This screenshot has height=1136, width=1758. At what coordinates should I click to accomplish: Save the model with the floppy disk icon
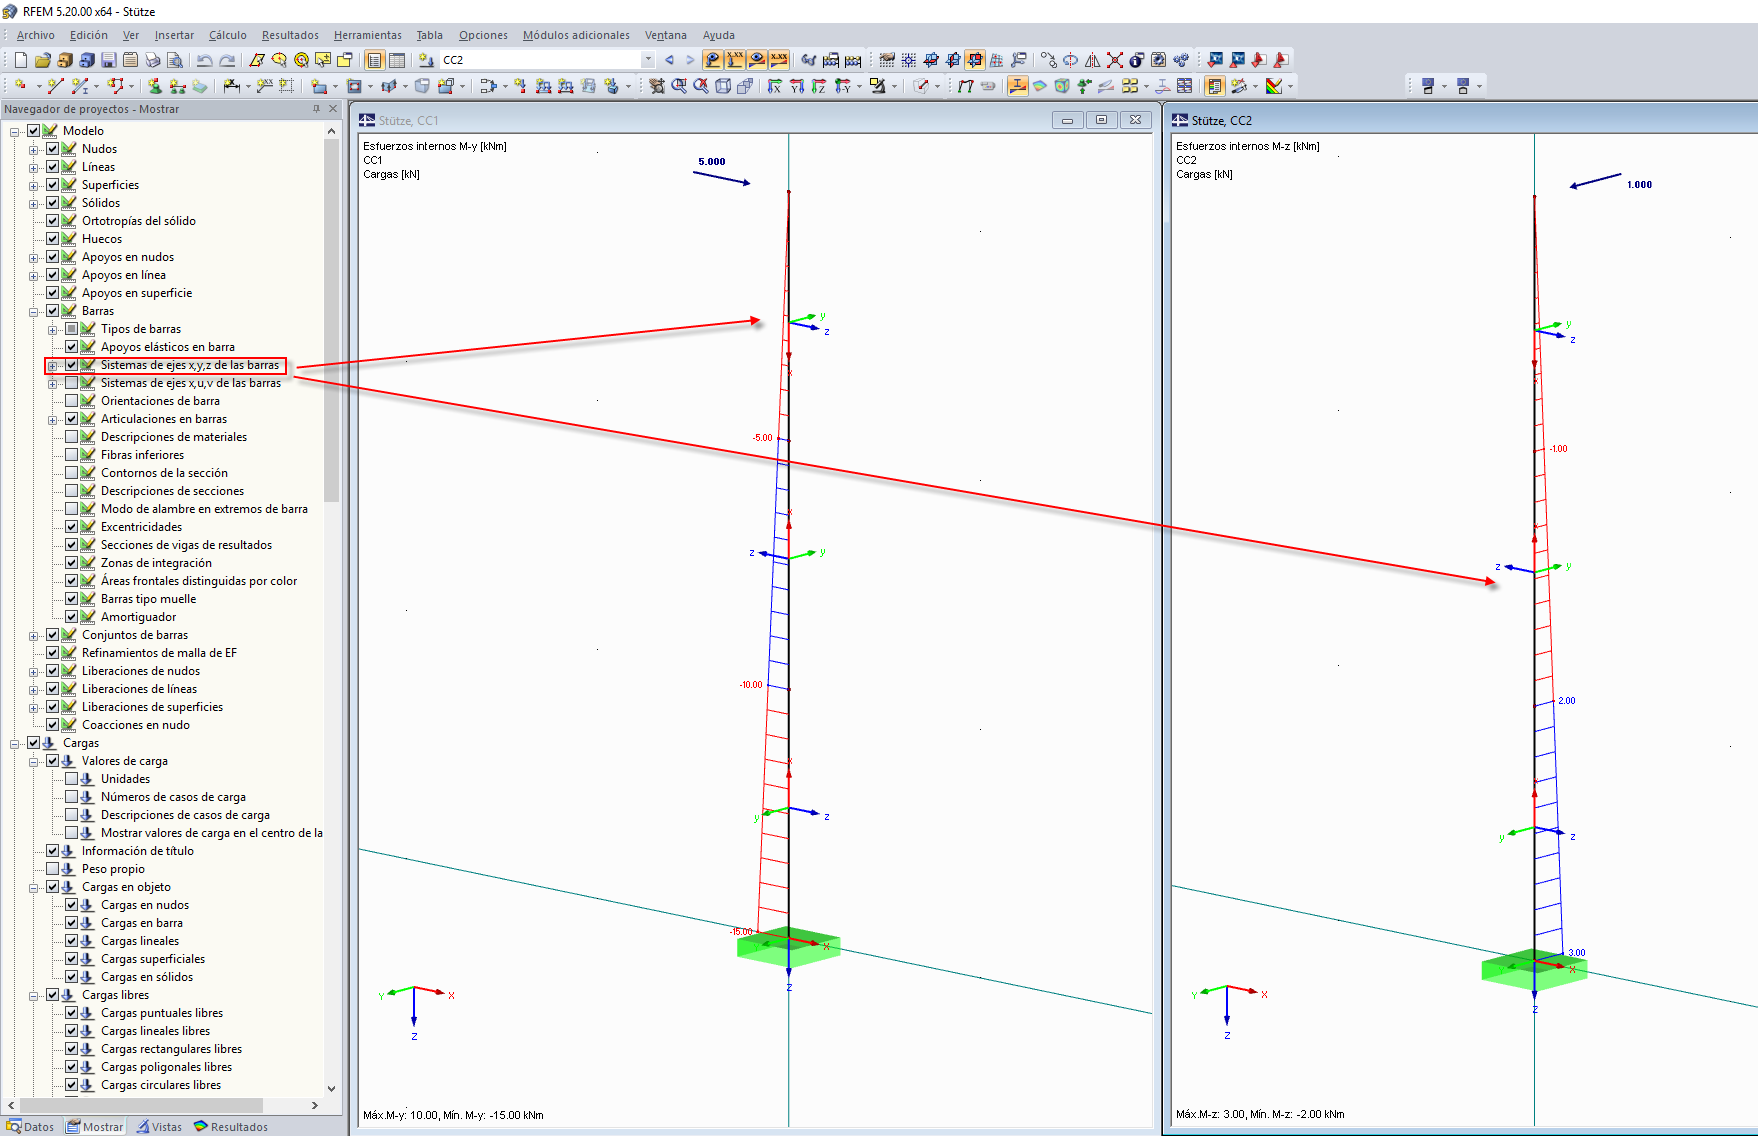pyautogui.click(x=108, y=60)
